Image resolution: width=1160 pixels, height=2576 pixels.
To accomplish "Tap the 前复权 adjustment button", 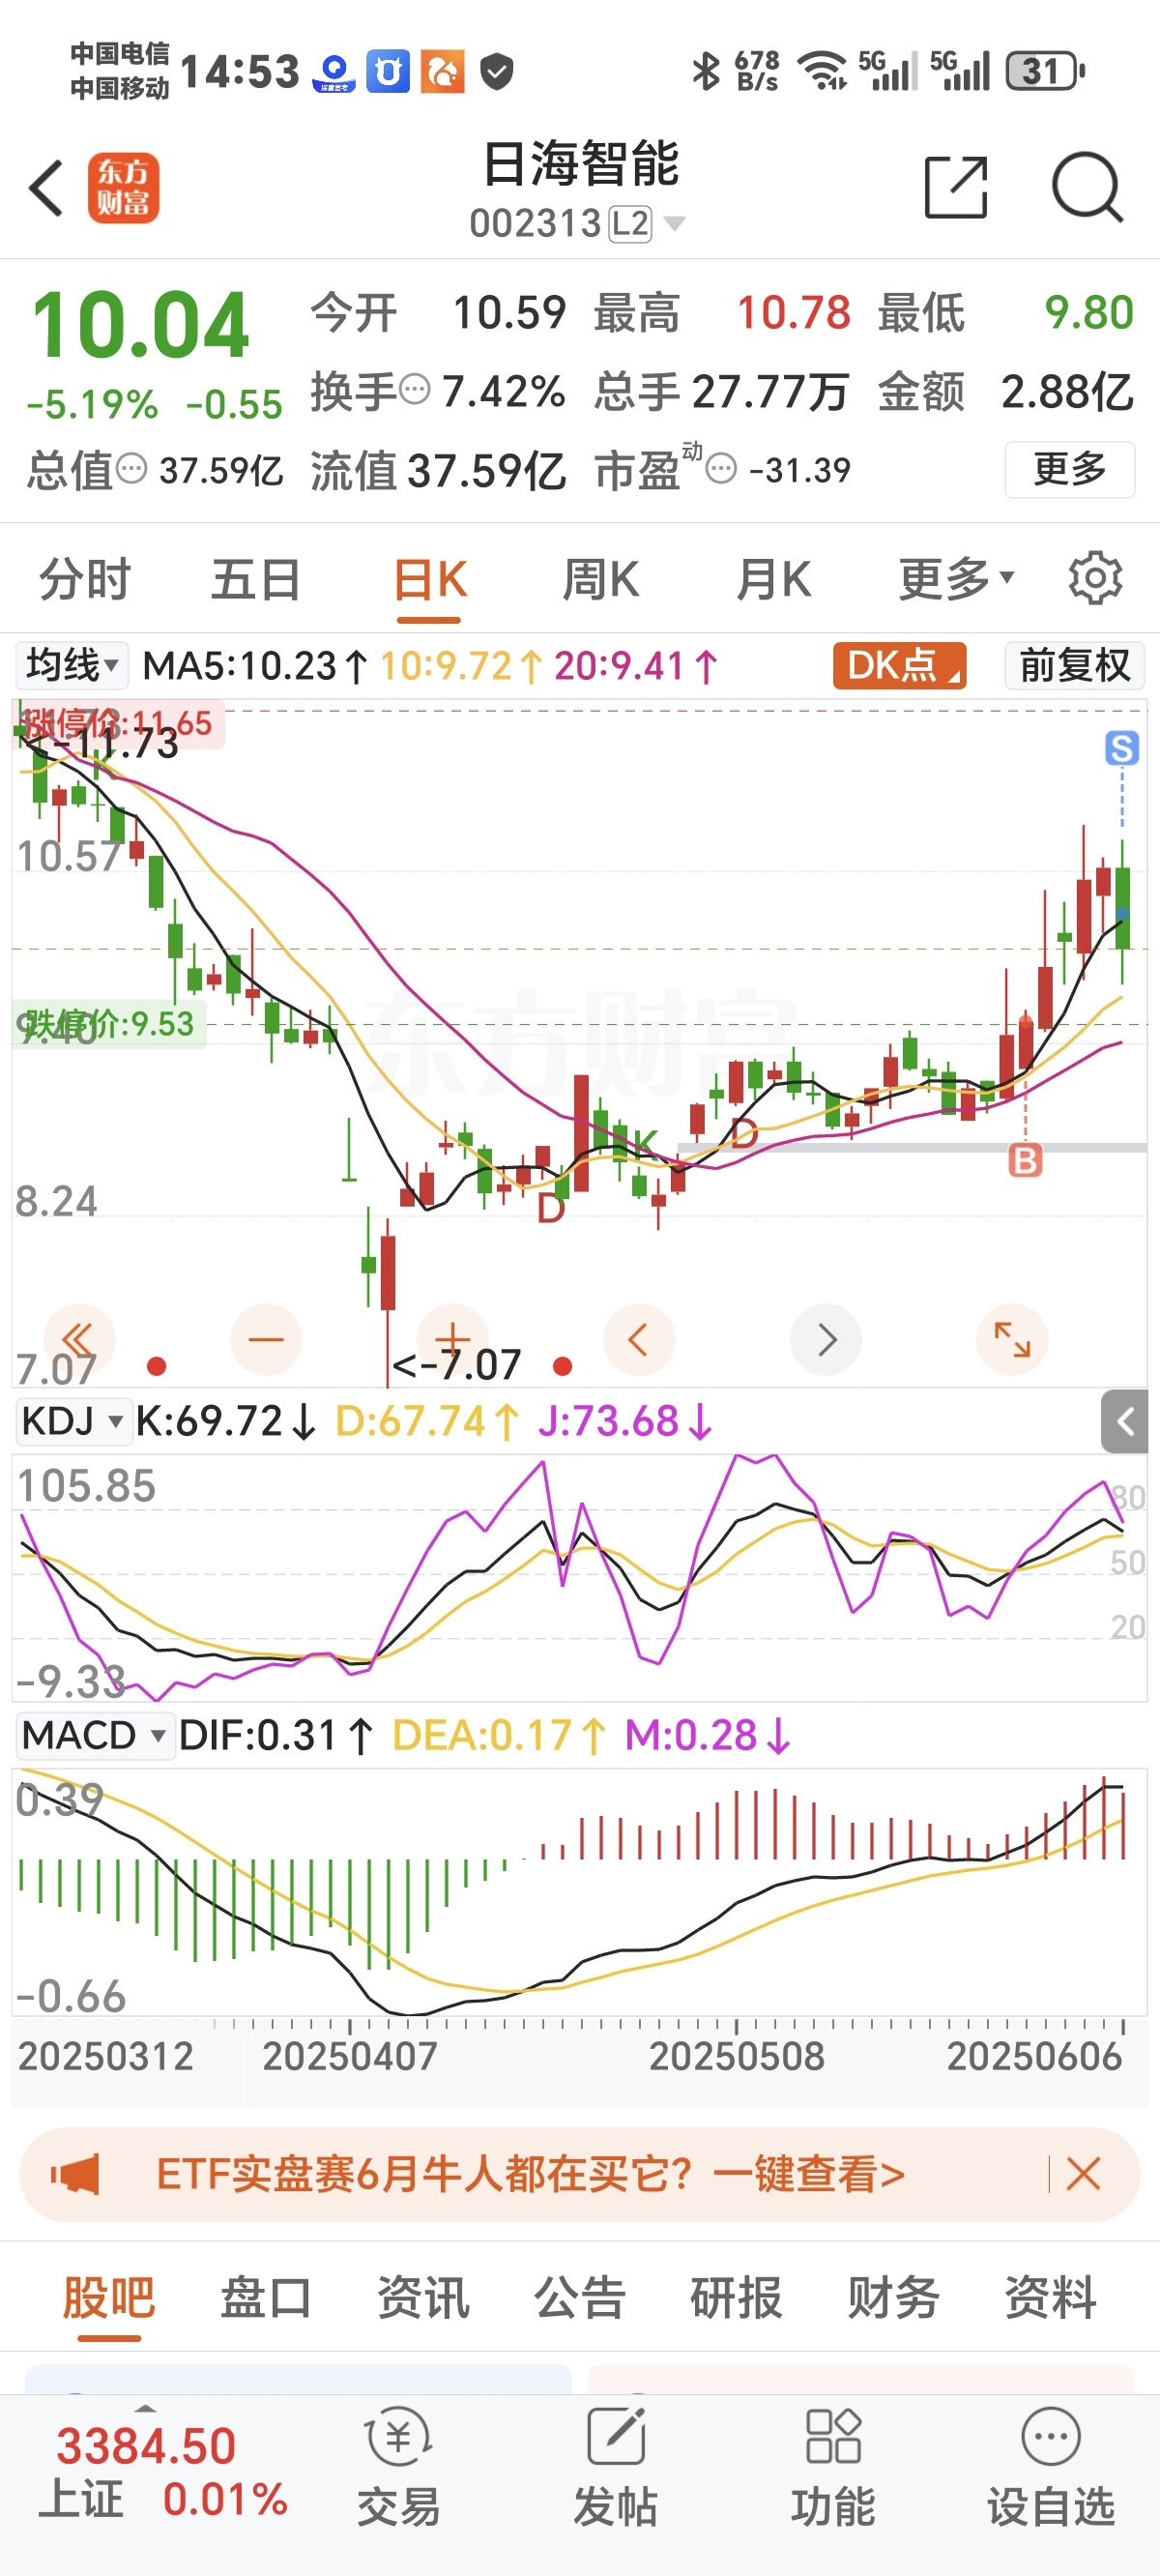I will click(1074, 665).
